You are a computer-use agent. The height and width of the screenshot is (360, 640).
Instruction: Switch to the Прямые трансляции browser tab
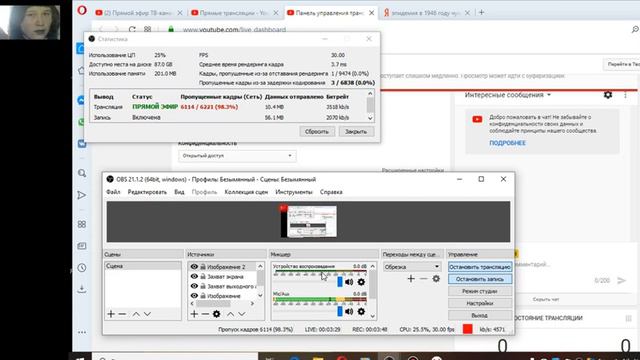pos(235,13)
